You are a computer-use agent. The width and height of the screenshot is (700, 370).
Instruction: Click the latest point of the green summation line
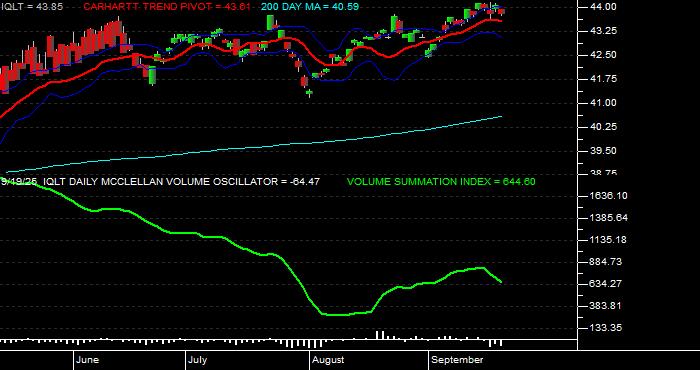pos(501,282)
